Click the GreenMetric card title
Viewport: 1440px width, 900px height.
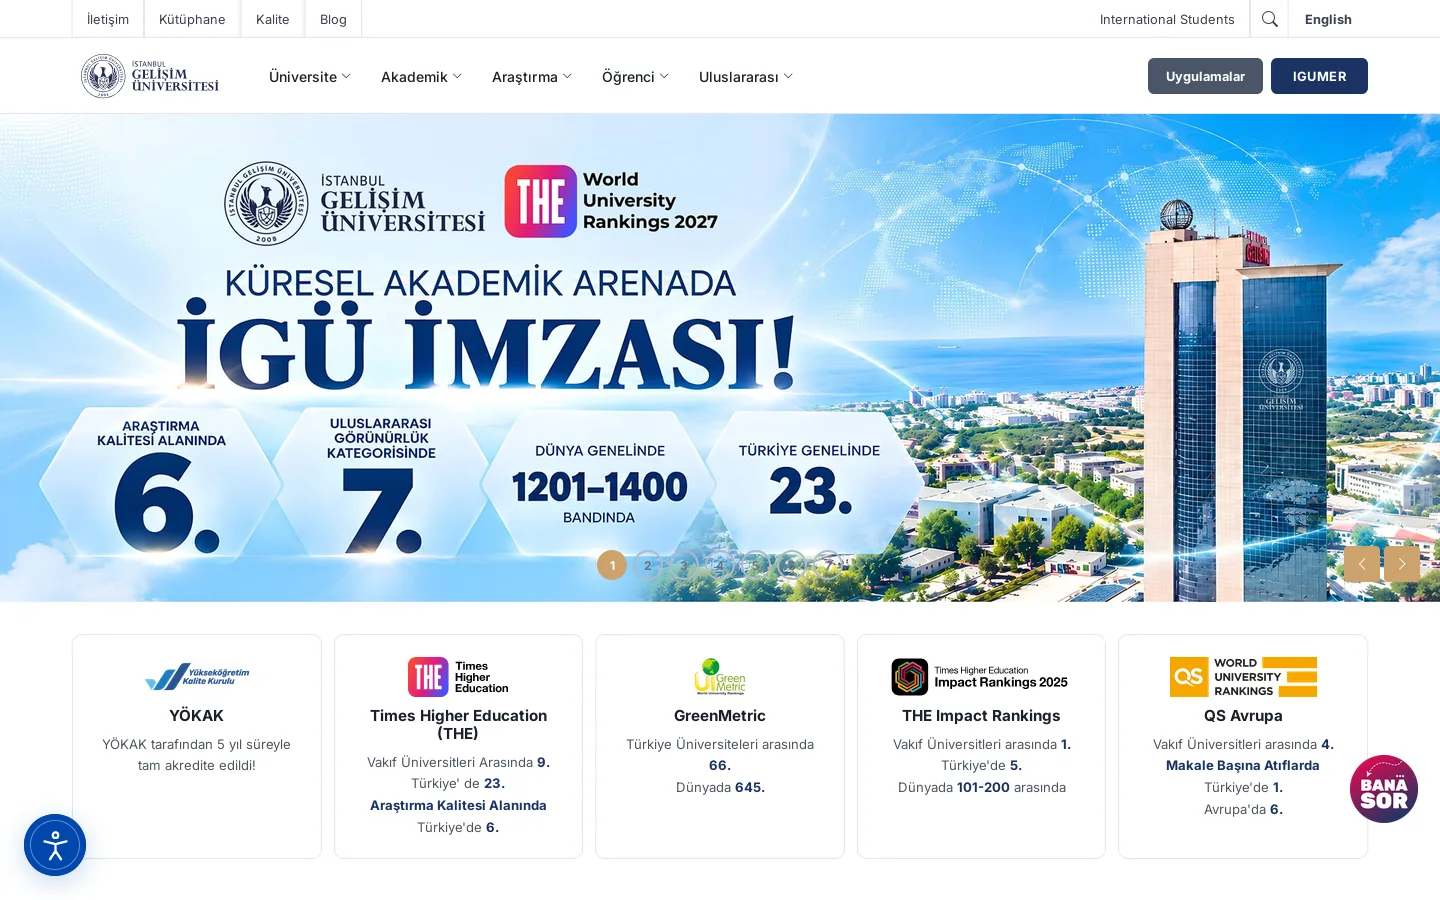720,715
